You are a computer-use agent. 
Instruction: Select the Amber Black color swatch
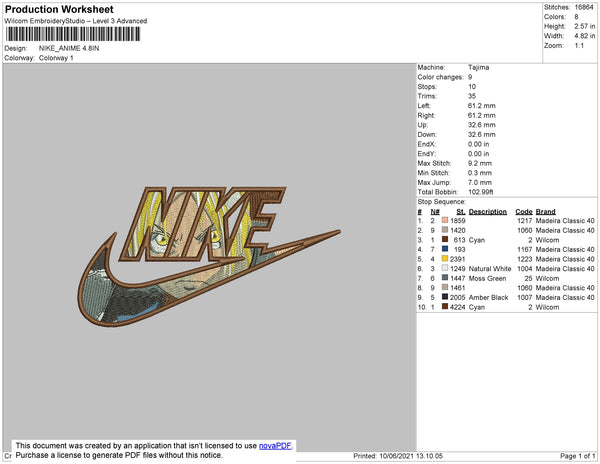click(445, 297)
